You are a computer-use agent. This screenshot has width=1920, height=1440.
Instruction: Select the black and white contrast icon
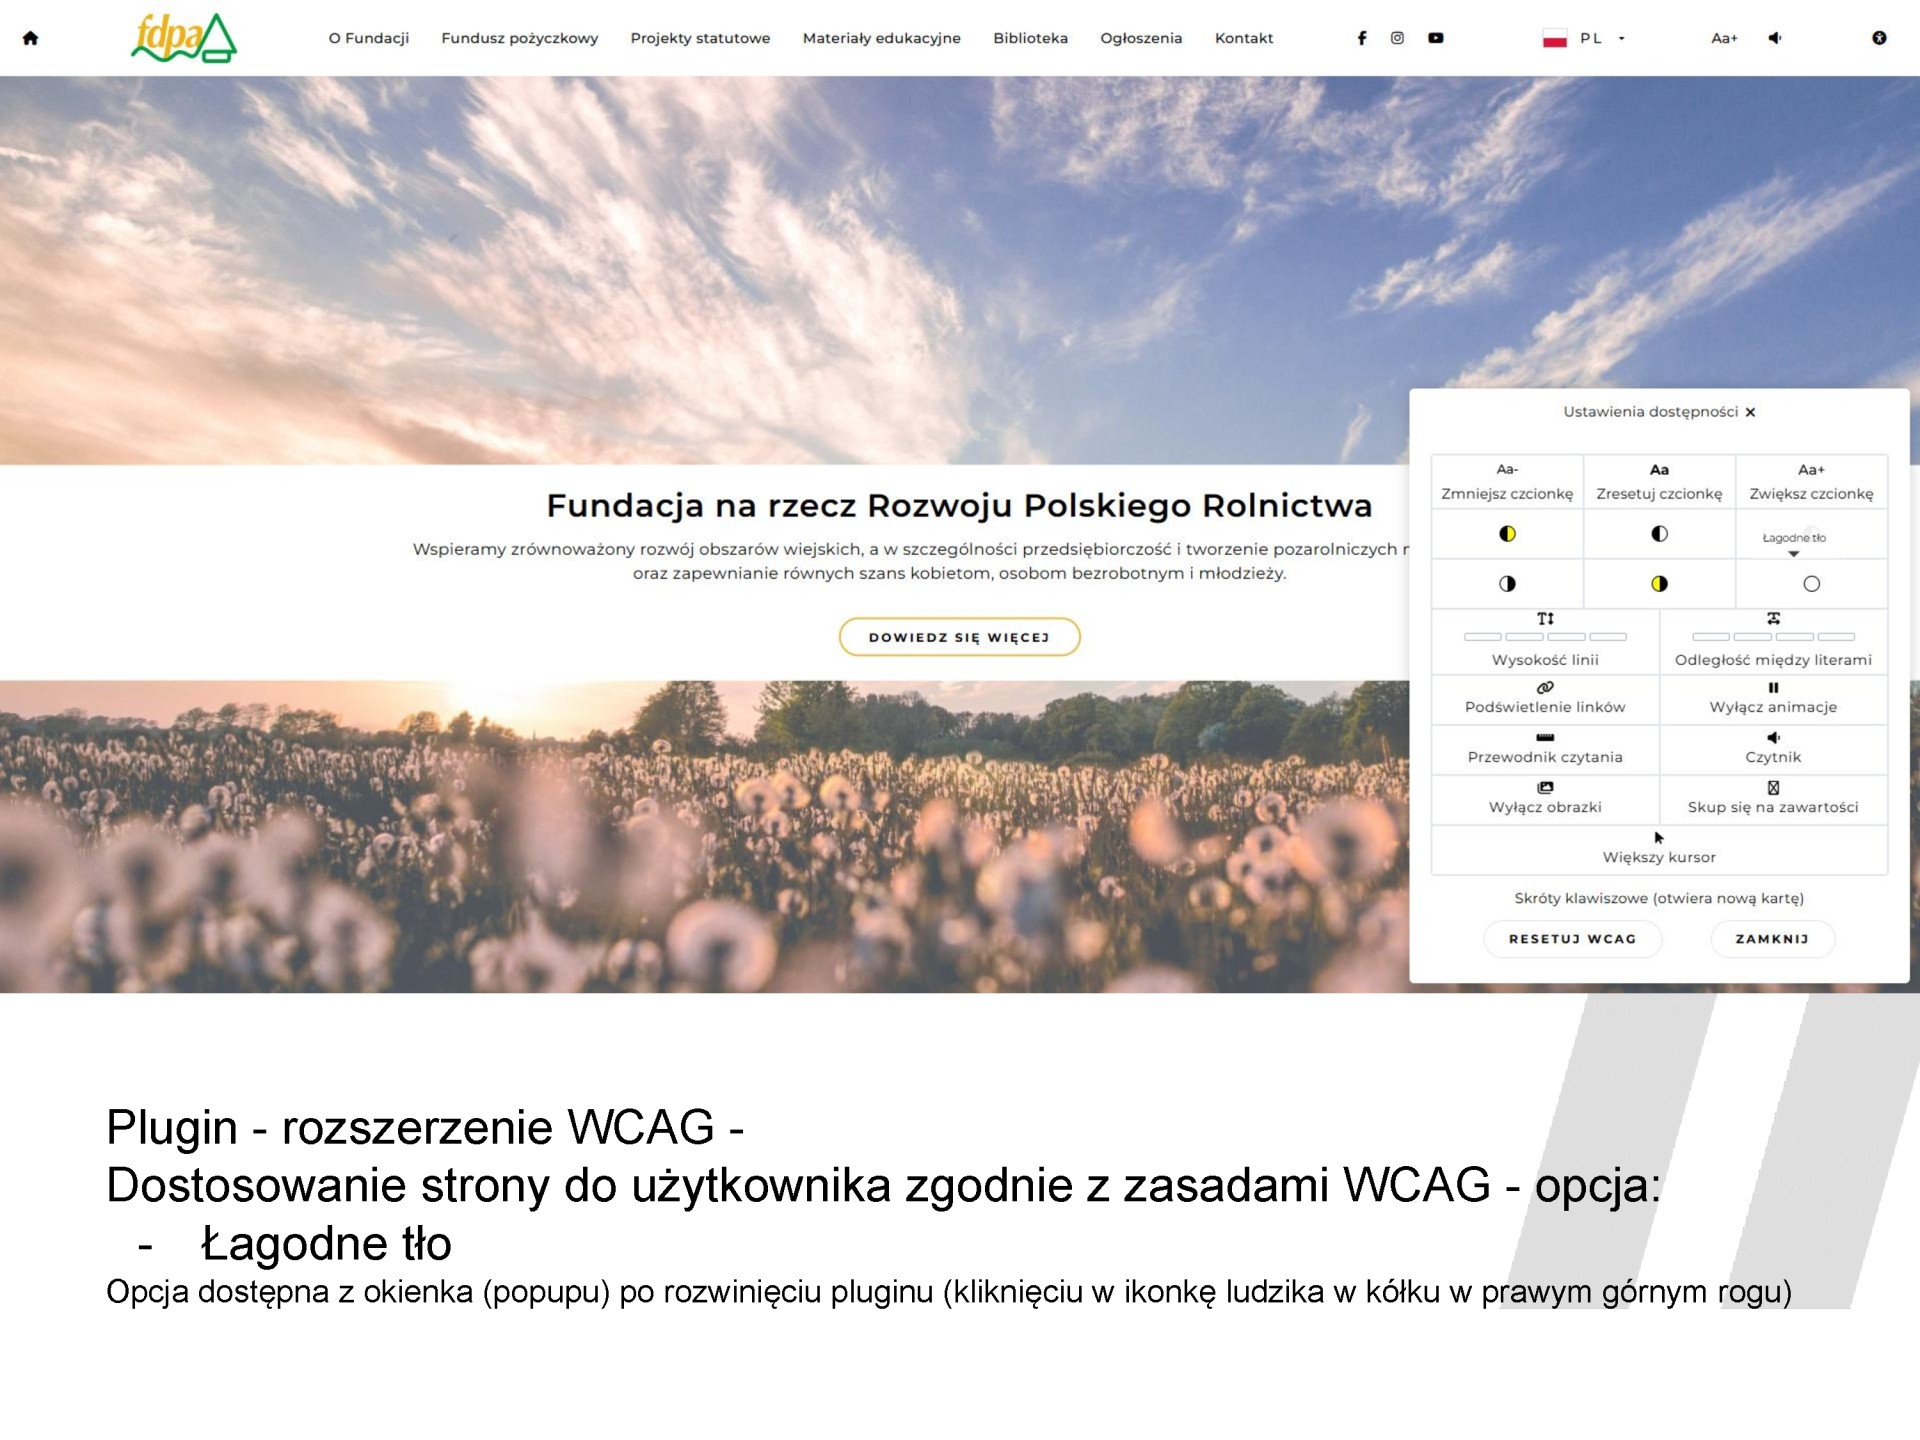(1659, 534)
